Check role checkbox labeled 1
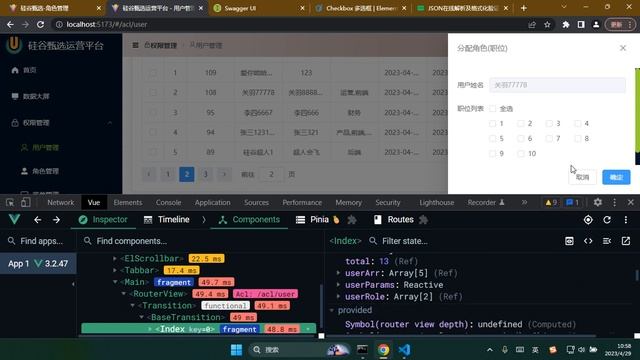This screenshot has width=640, height=360. click(493, 123)
